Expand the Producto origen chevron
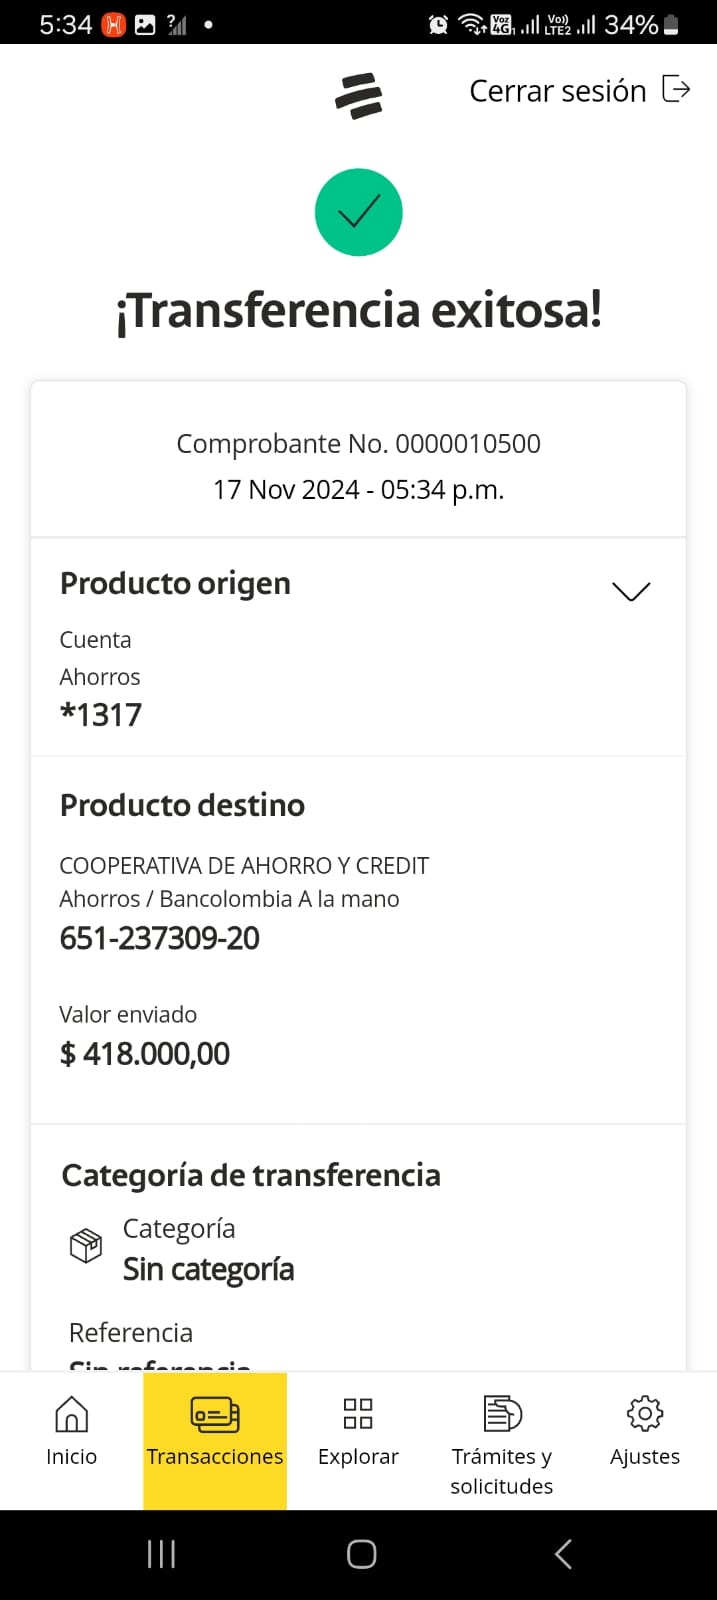The width and height of the screenshot is (717, 1600). coord(630,591)
